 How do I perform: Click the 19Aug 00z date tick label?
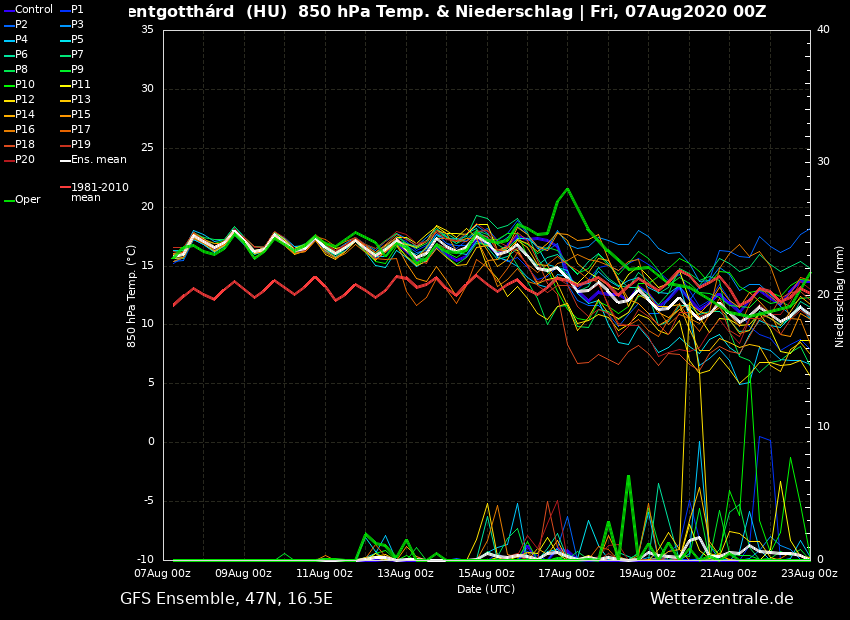pos(647,574)
